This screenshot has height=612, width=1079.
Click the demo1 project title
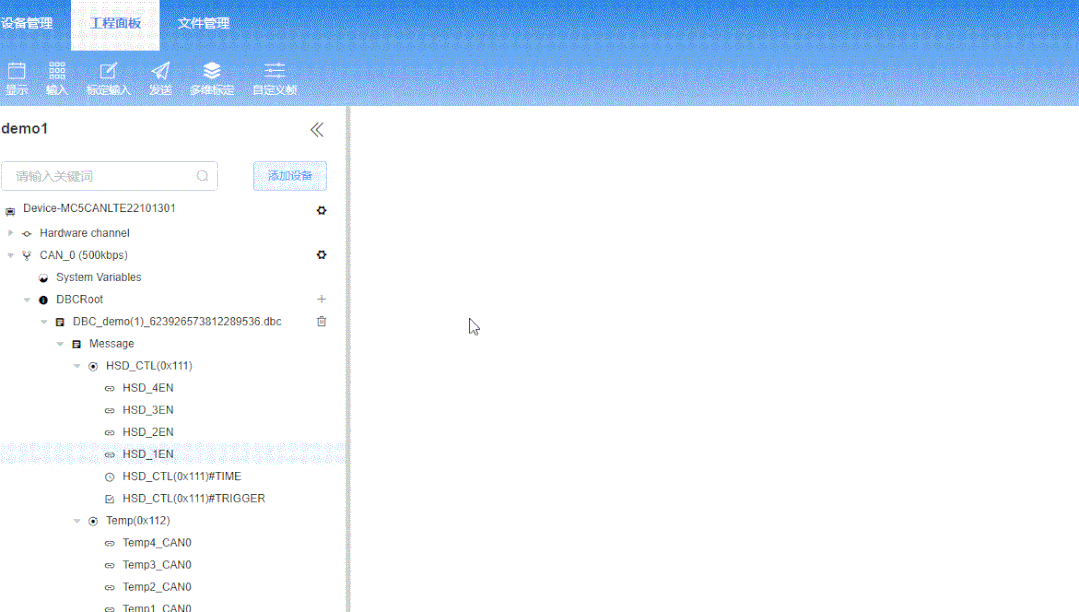click(x=25, y=129)
